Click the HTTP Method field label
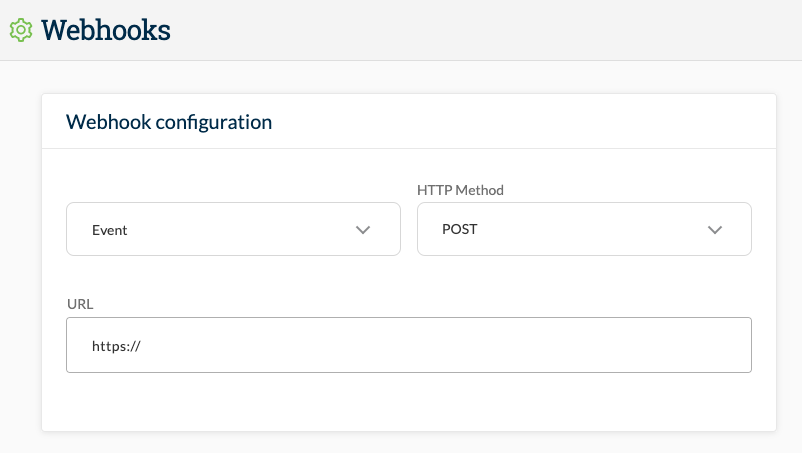Screen dimensions: 802x453 [460, 190]
